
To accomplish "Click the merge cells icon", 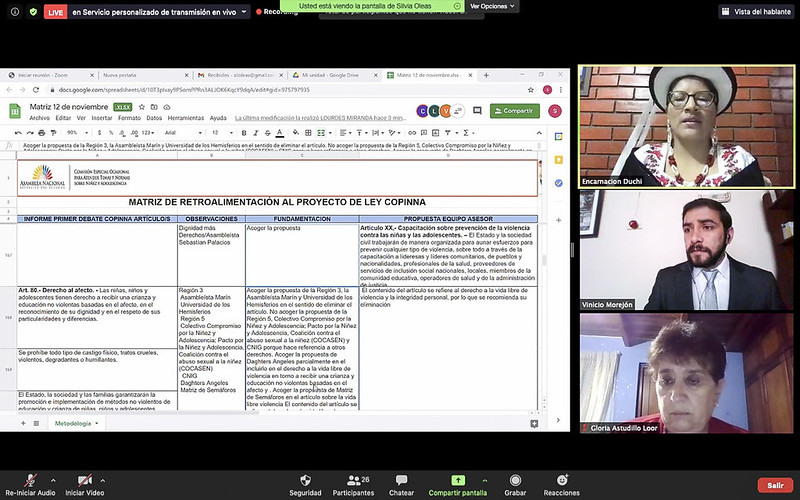I will (x=321, y=133).
